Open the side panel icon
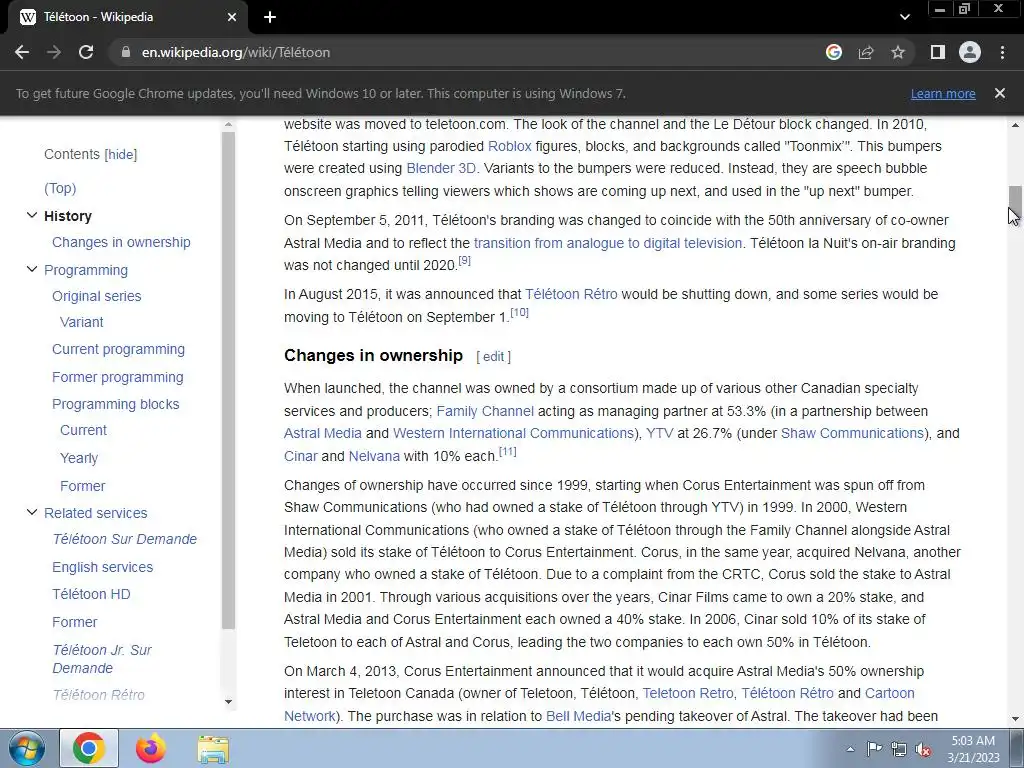The height and width of the screenshot is (768, 1024). (938, 52)
